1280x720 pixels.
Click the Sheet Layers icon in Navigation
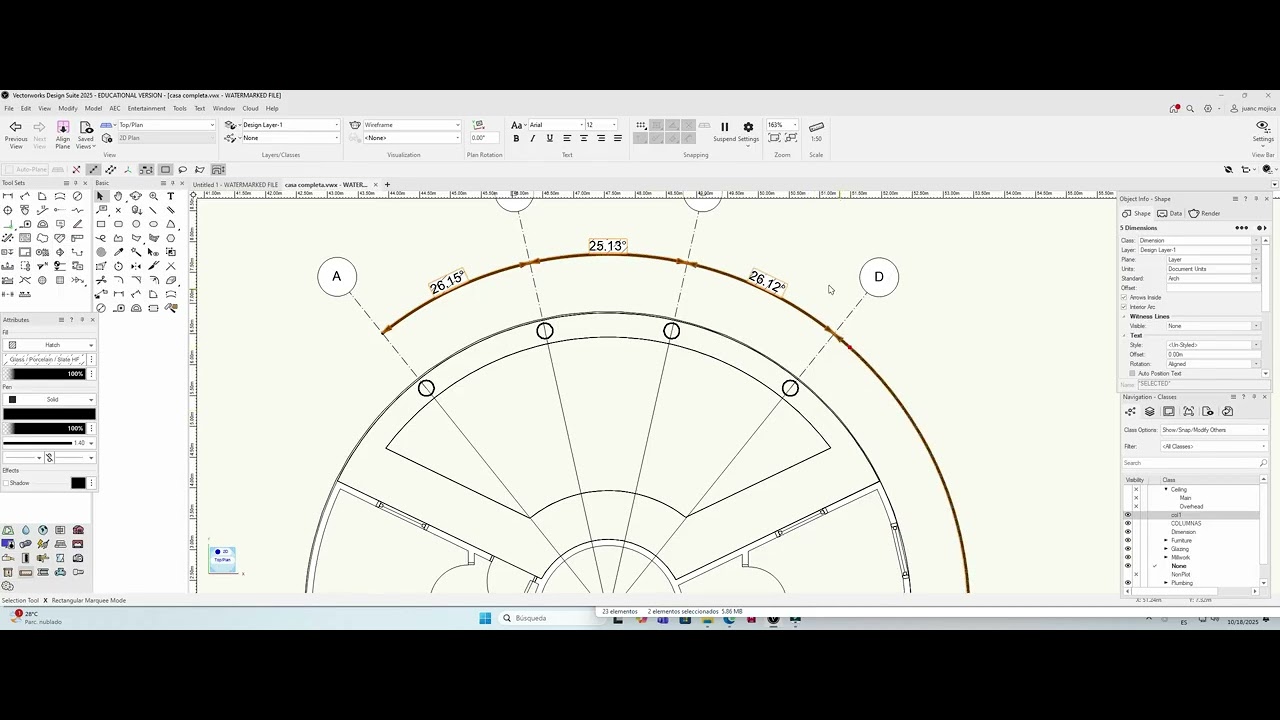[x=1169, y=411]
